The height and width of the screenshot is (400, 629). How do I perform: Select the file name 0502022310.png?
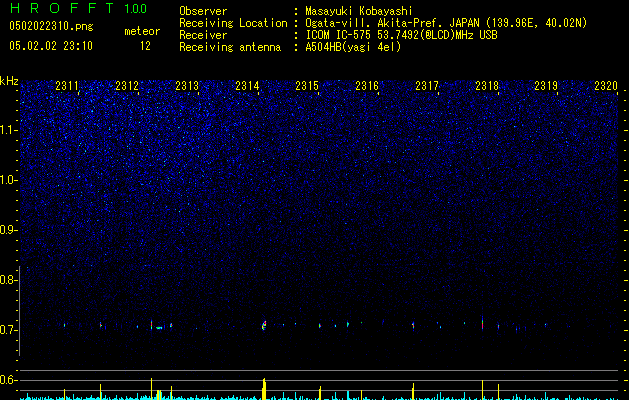click(51, 26)
